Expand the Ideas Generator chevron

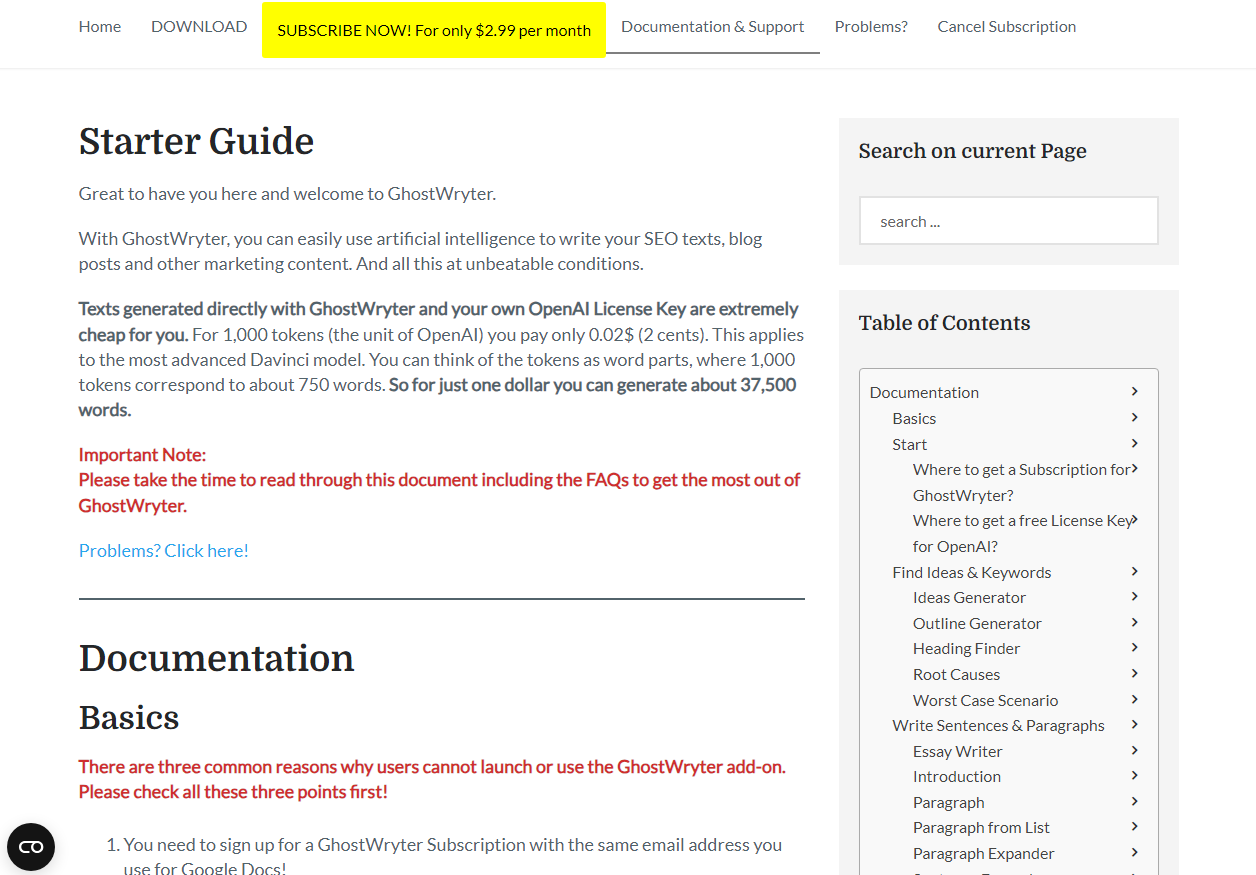click(1135, 596)
